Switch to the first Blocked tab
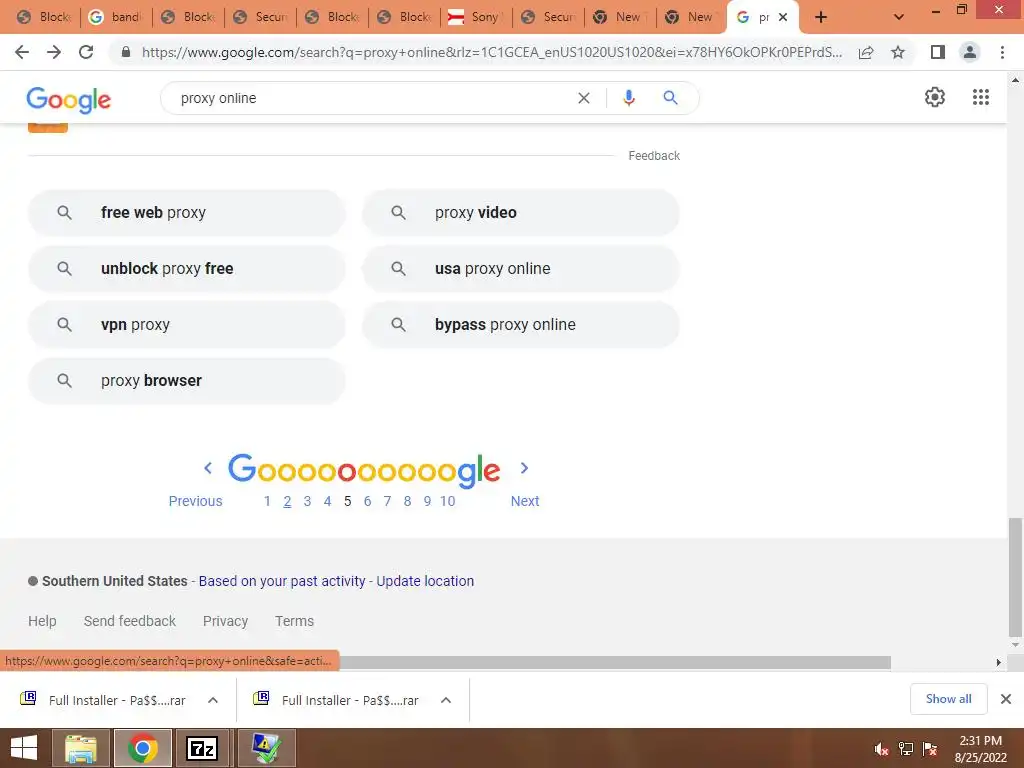 click(43, 17)
